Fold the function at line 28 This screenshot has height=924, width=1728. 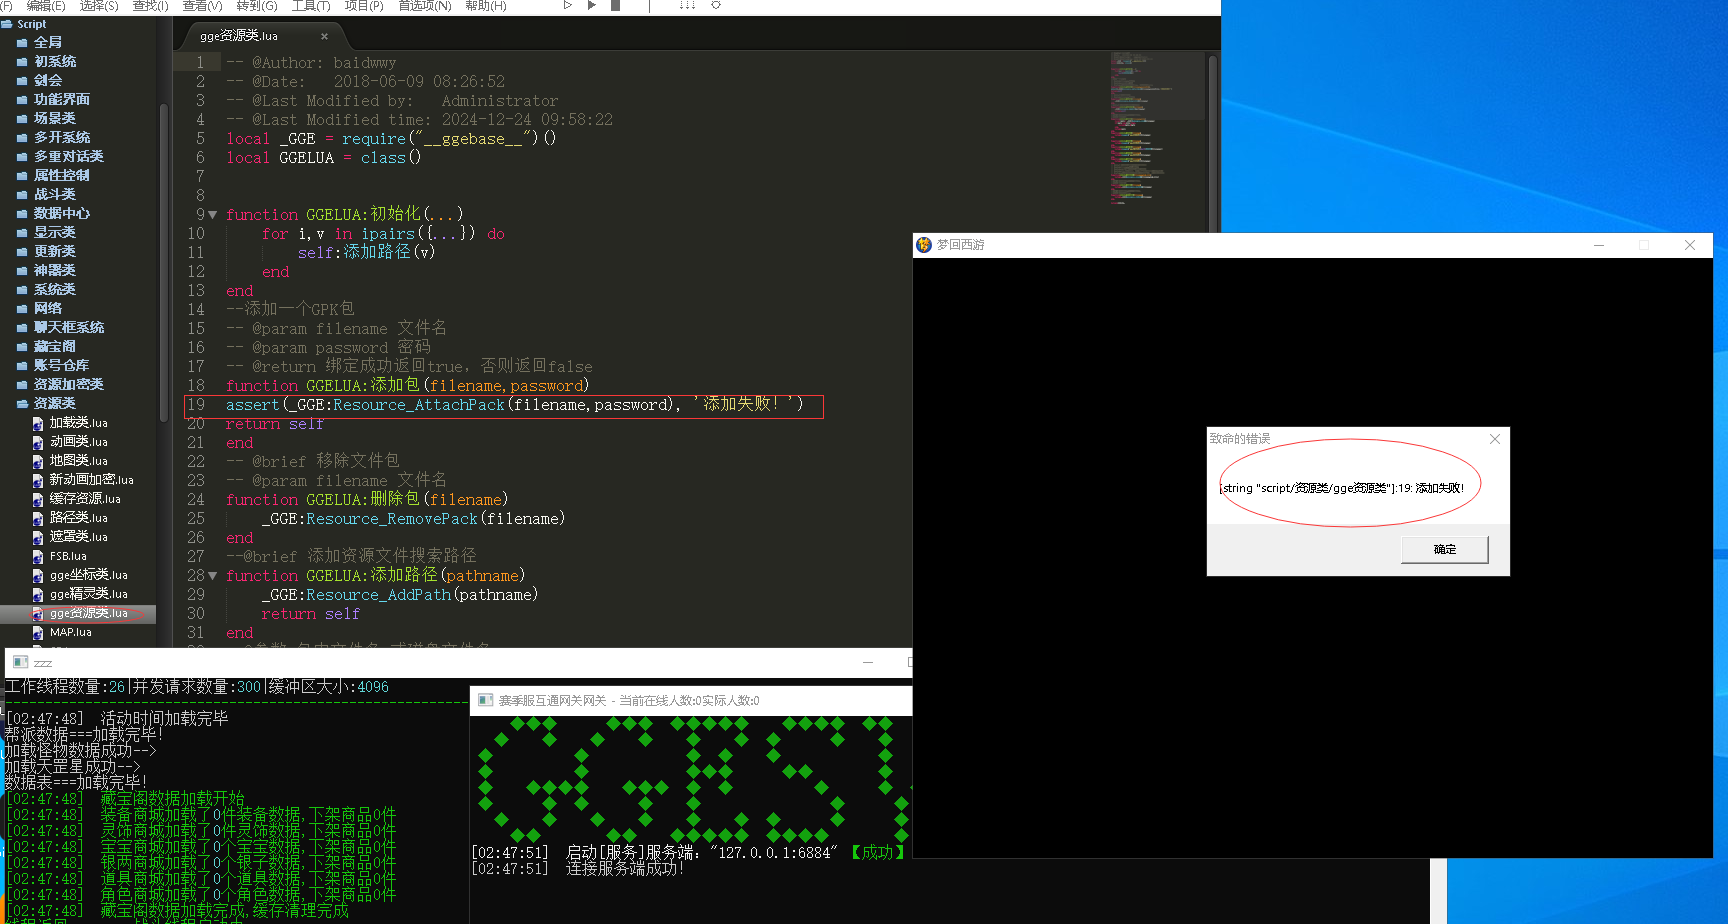pos(213,576)
